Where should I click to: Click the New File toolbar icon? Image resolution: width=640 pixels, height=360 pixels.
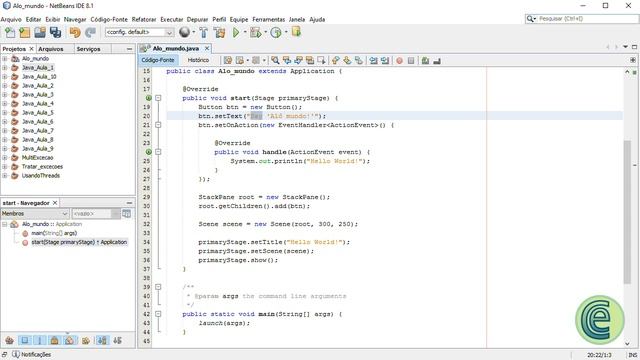pyautogui.click(x=9, y=32)
